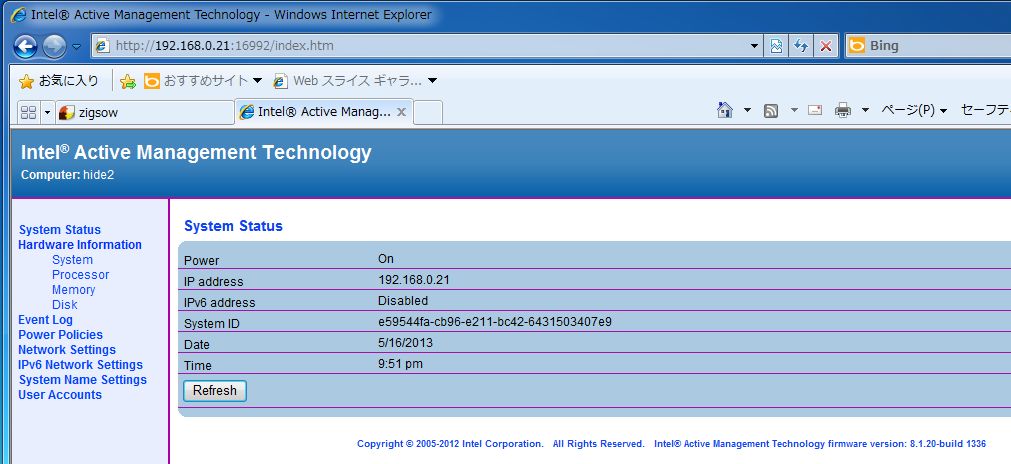This screenshot has height=464, width=1011.
Task: Open the Hardware Information link
Action: click(x=80, y=245)
